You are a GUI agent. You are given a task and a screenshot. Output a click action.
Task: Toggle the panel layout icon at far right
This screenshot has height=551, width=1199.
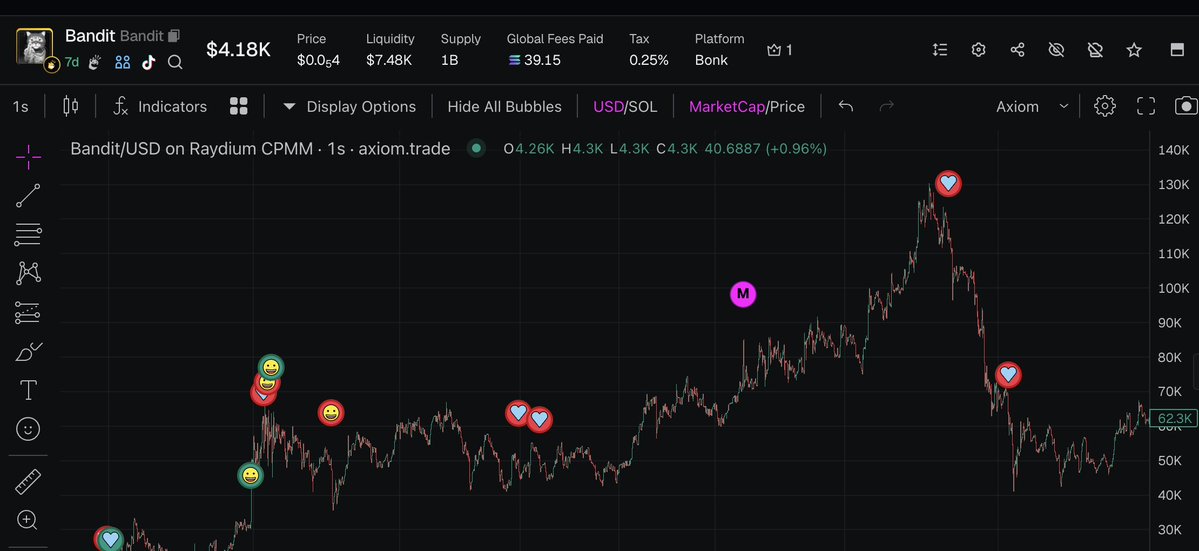[1178, 50]
